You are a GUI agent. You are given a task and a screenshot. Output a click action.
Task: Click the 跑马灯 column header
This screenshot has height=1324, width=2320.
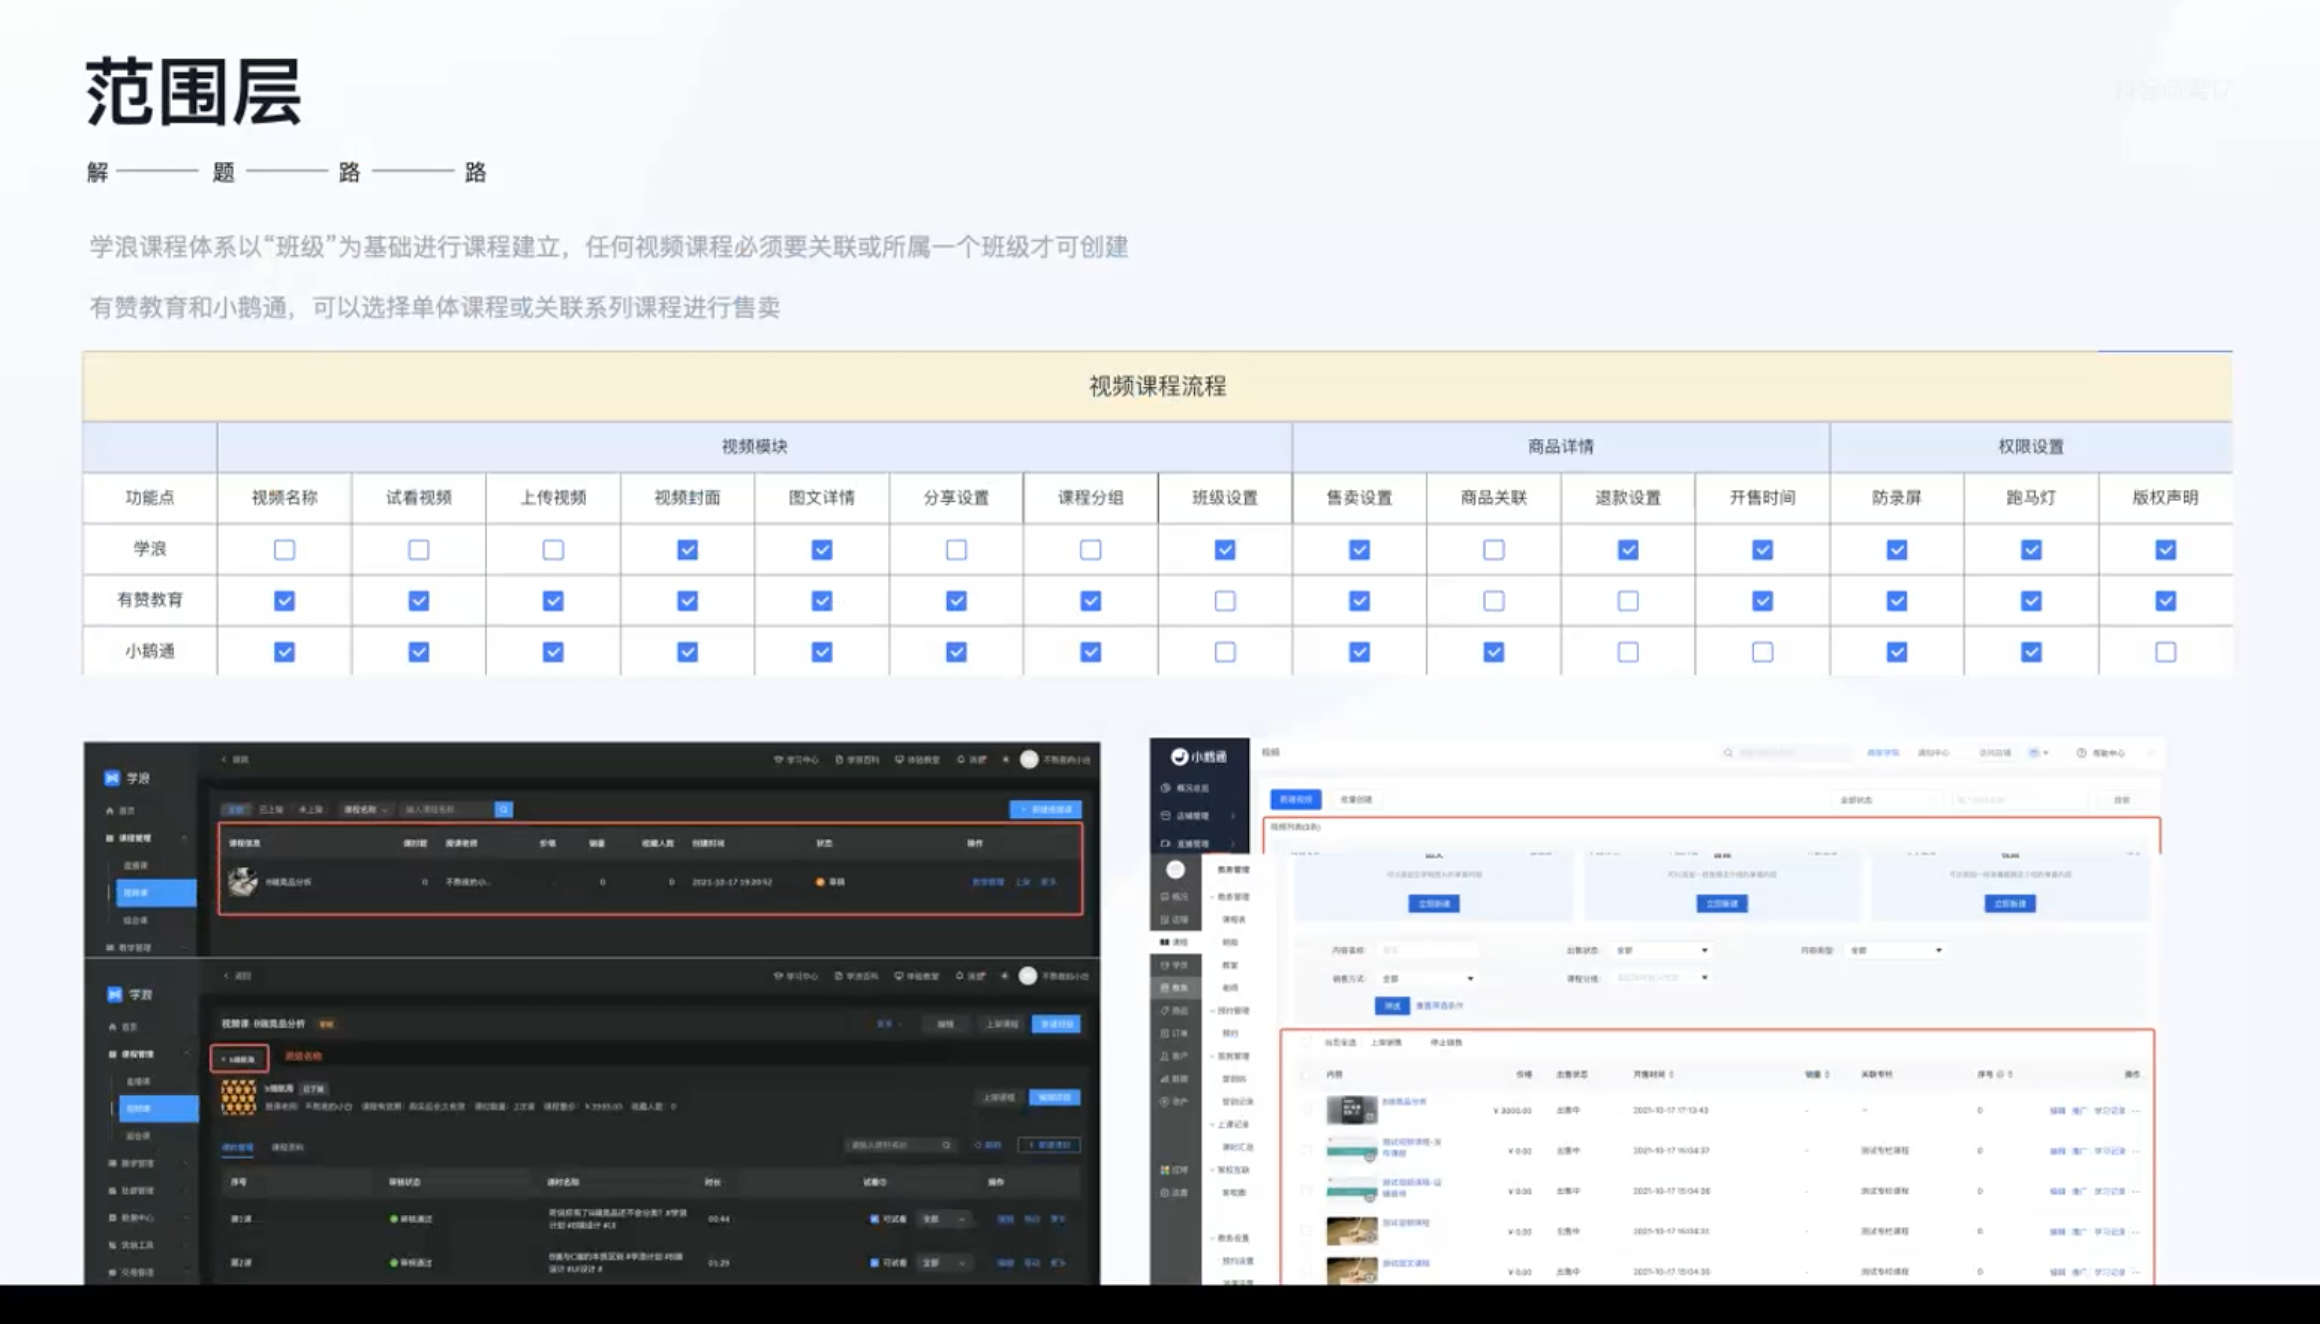[2030, 497]
